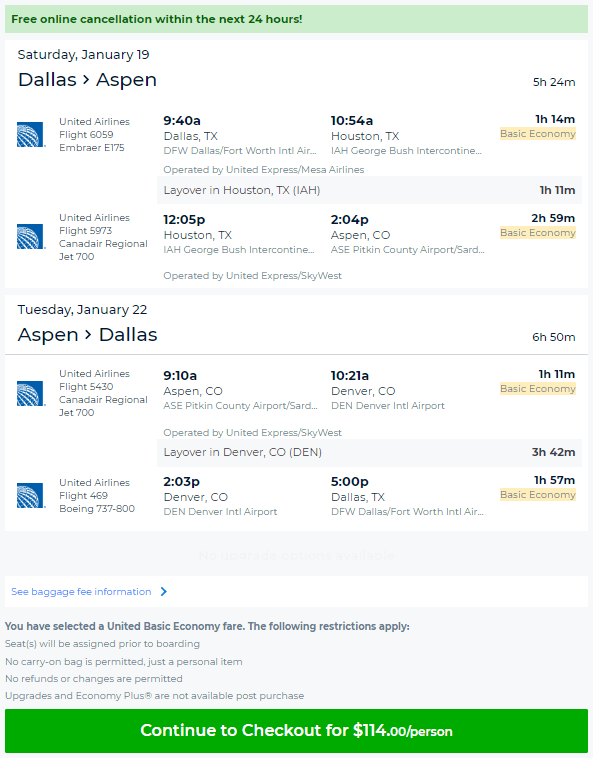Image resolution: width=593 pixels, height=758 pixels.
Task: Click Basic Economy label on Aspen–Denver flight
Action: pyautogui.click(x=537, y=389)
